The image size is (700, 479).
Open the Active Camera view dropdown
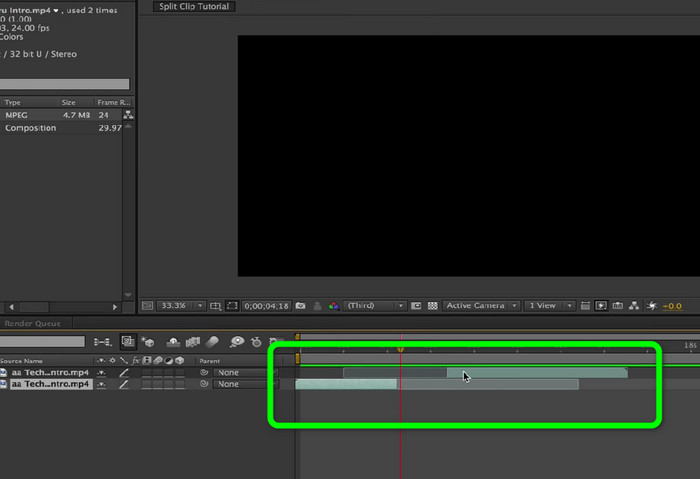(x=481, y=306)
